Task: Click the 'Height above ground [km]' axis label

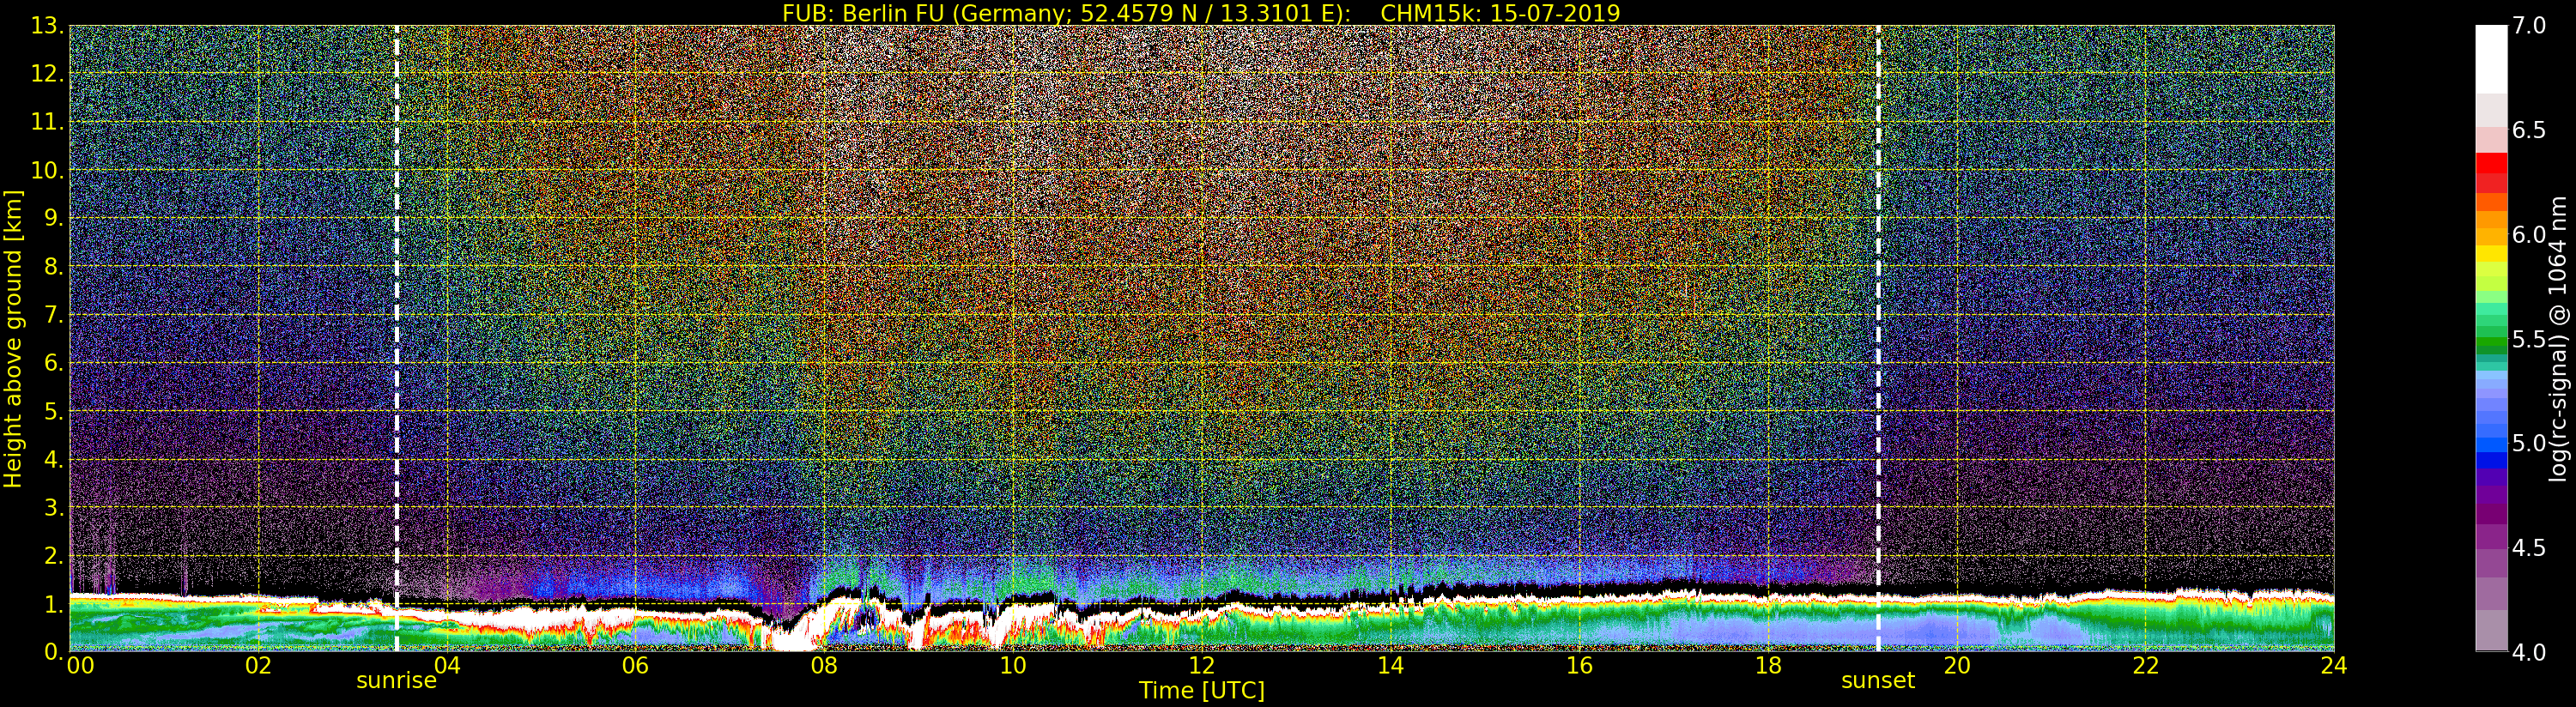Action: (13, 338)
